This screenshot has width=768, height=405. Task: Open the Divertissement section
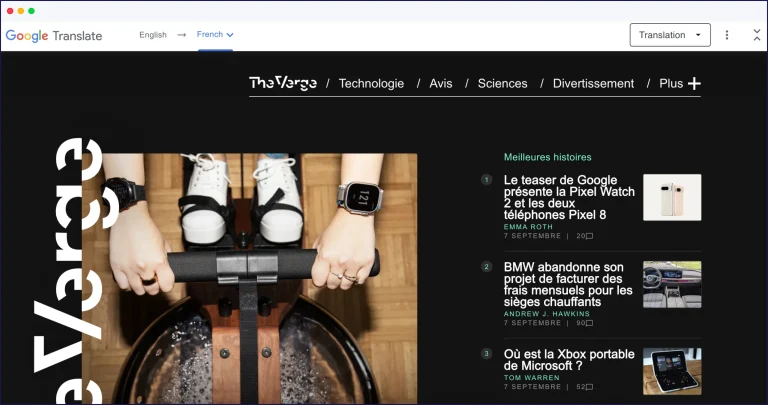[593, 84]
